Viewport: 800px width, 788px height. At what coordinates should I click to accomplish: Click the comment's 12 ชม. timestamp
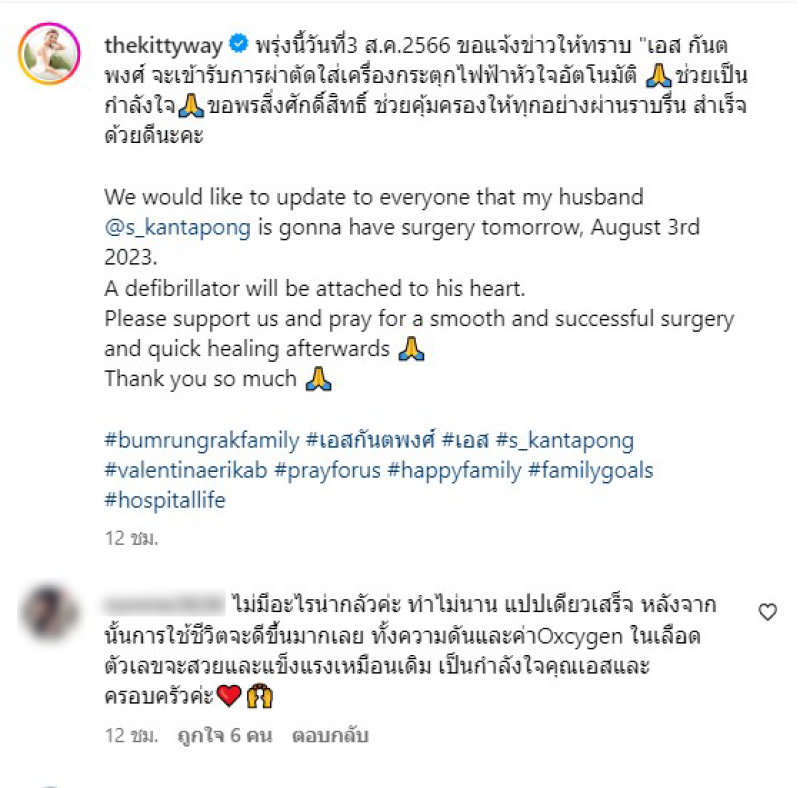[131, 735]
